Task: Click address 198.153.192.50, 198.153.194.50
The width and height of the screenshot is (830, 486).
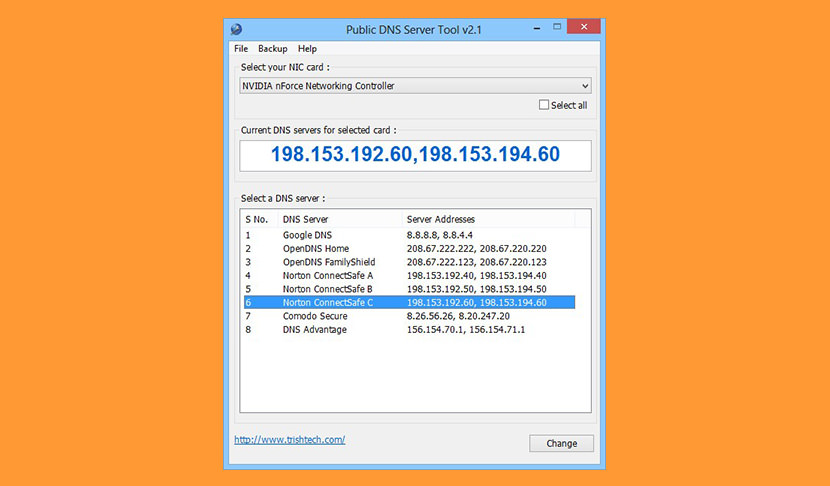Action: [476, 289]
